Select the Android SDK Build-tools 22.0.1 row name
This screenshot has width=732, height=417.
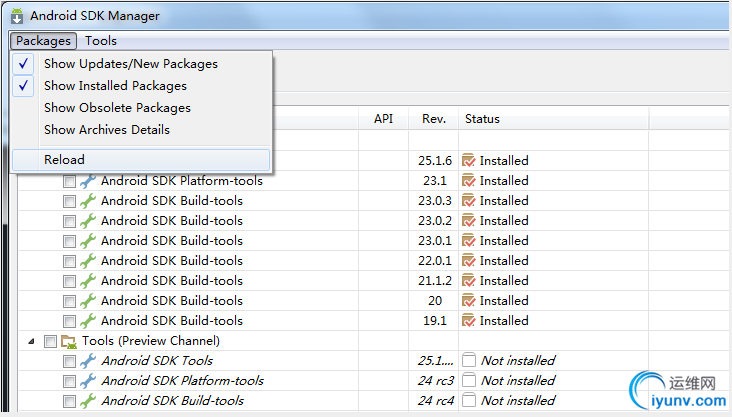[x=172, y=261]
